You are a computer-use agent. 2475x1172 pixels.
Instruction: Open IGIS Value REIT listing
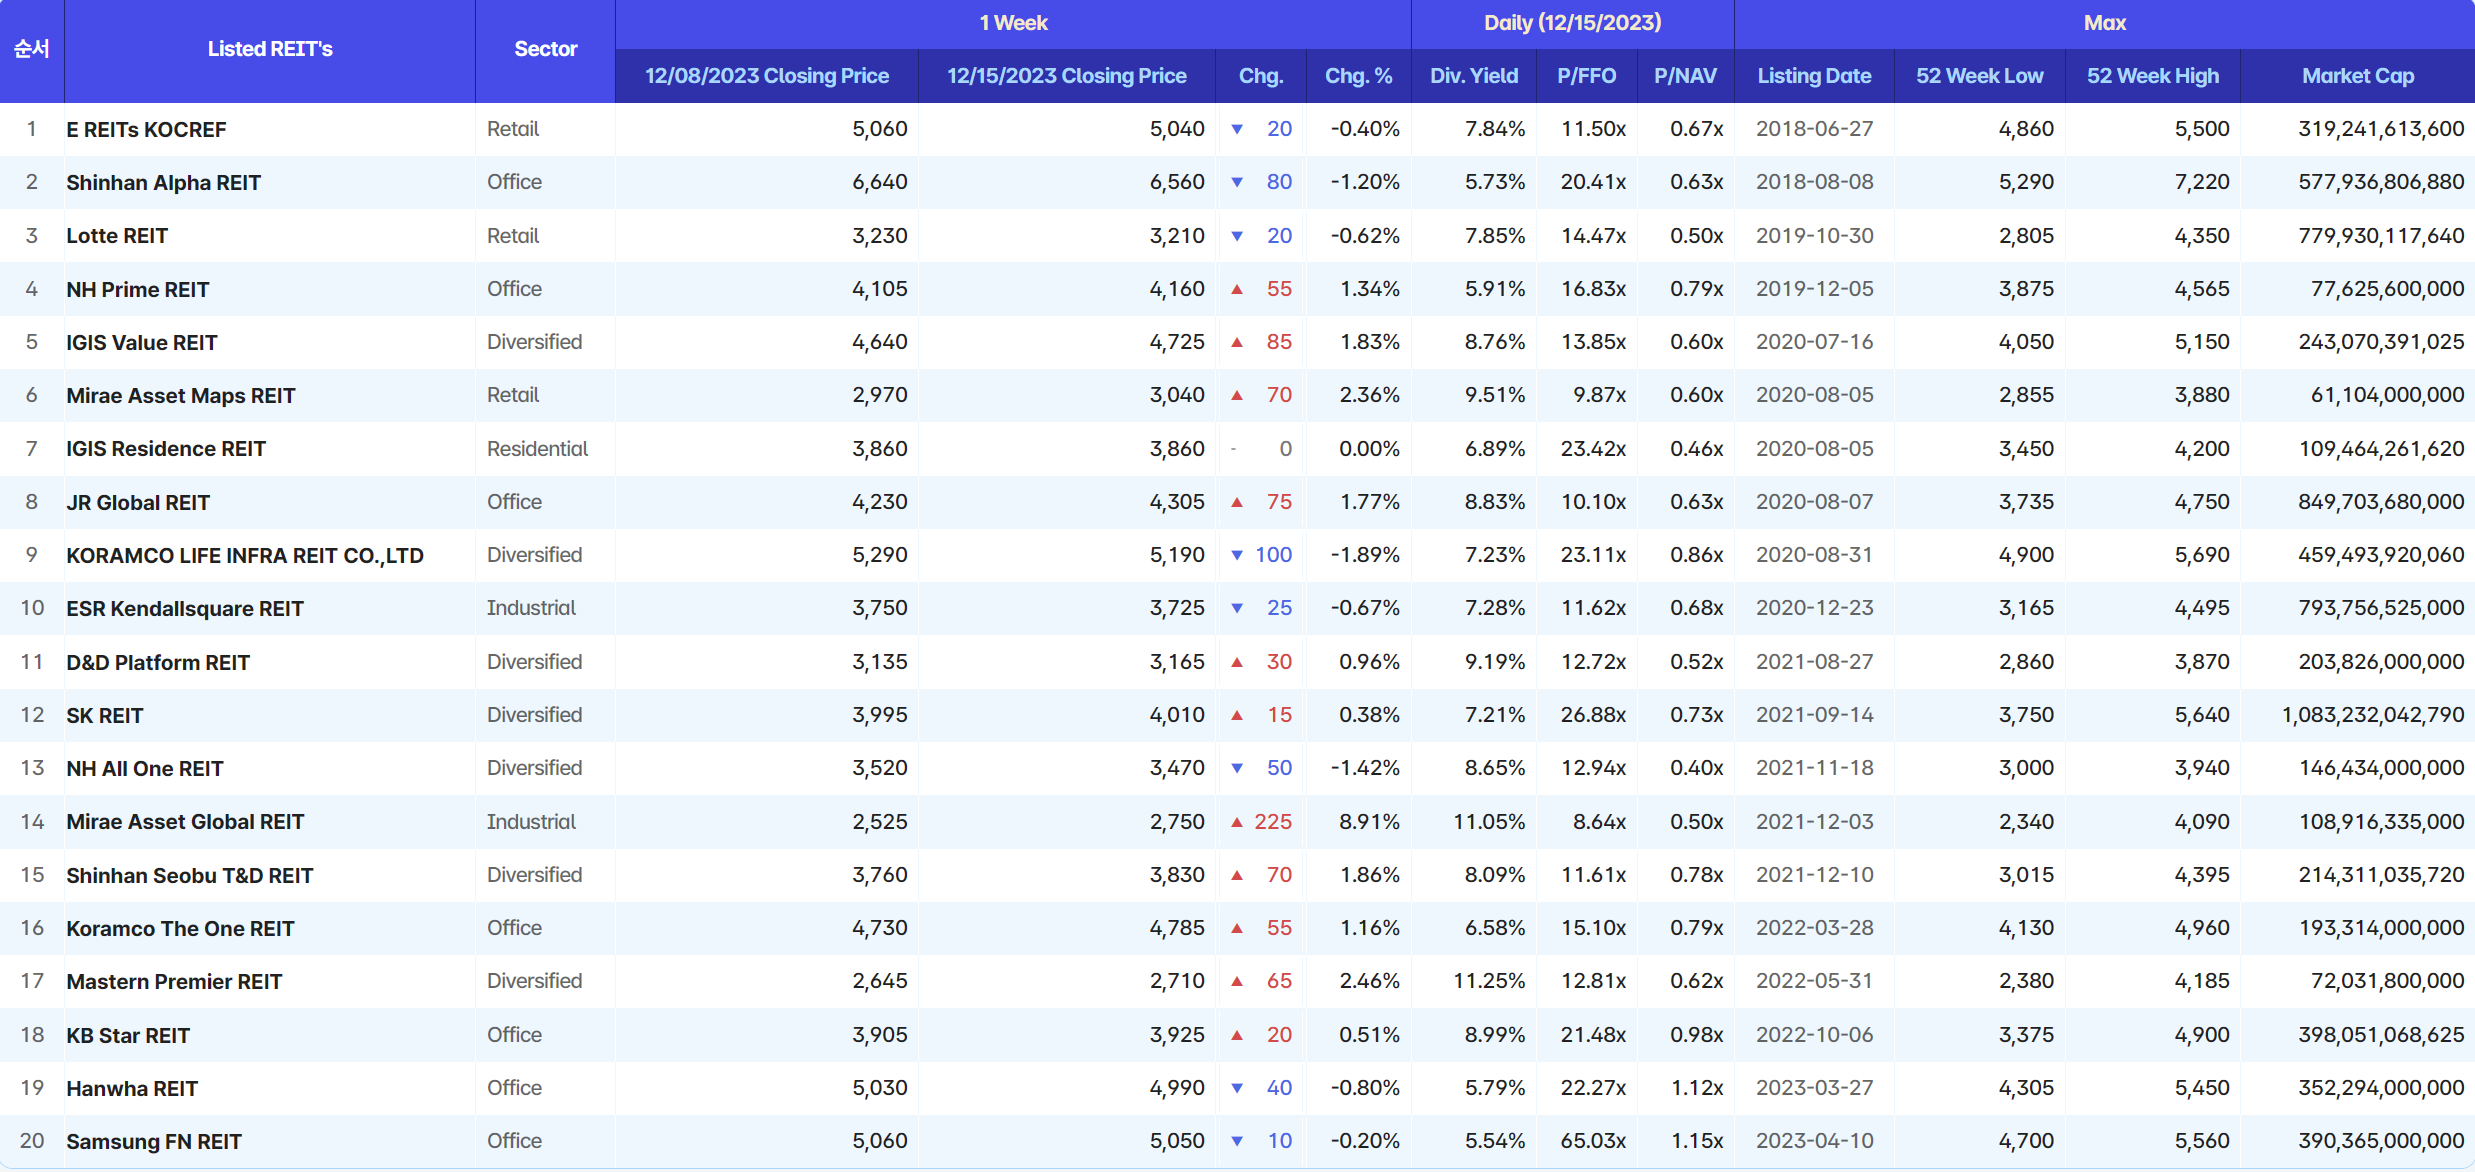141,343
